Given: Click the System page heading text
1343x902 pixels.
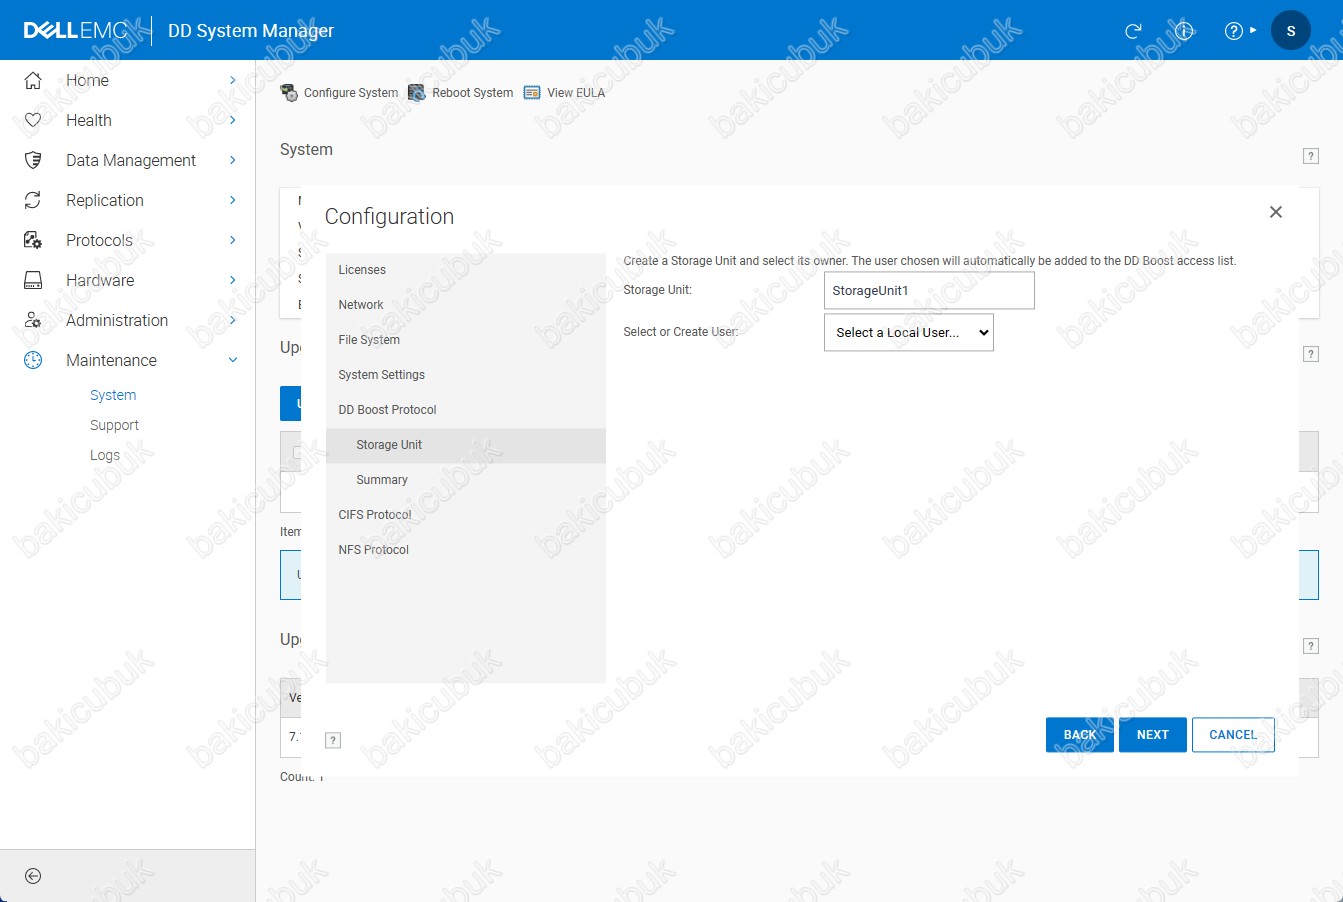Looking at the screenshot, I should [x=306, y=149].
